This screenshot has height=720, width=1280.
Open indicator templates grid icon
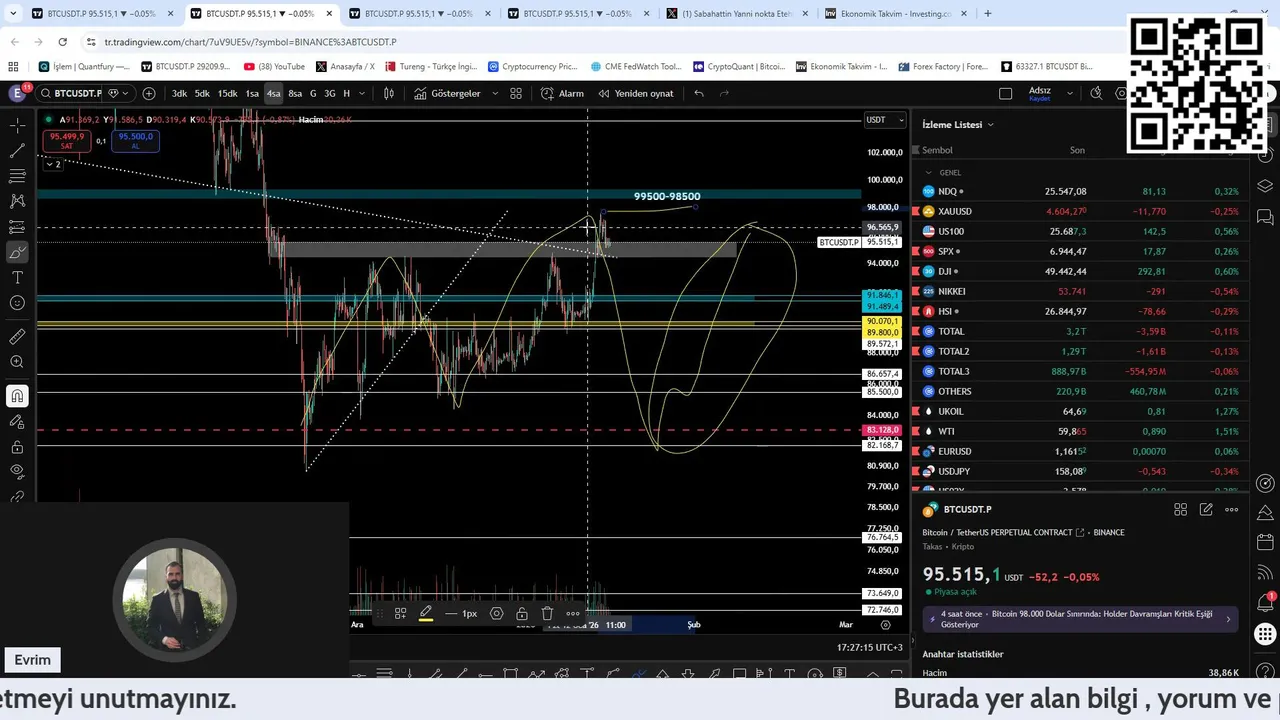pos(516,93)
